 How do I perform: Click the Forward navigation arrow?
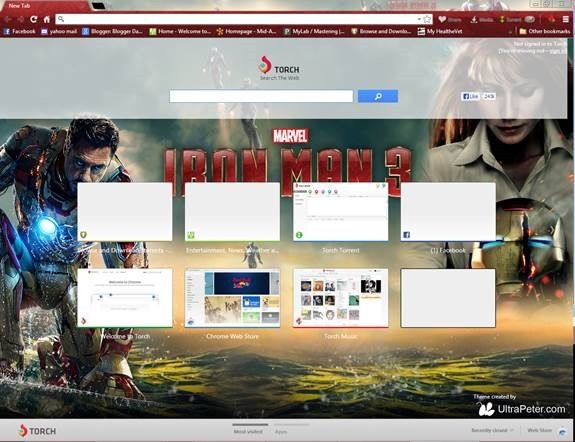(21, 19)
